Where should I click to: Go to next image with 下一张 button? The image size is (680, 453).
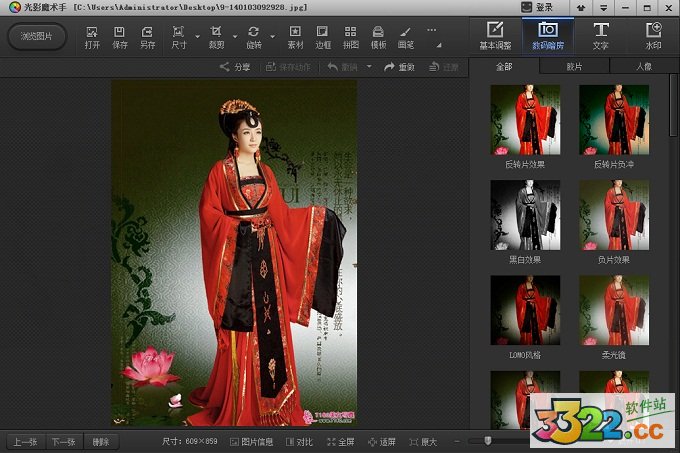point(64,441)
